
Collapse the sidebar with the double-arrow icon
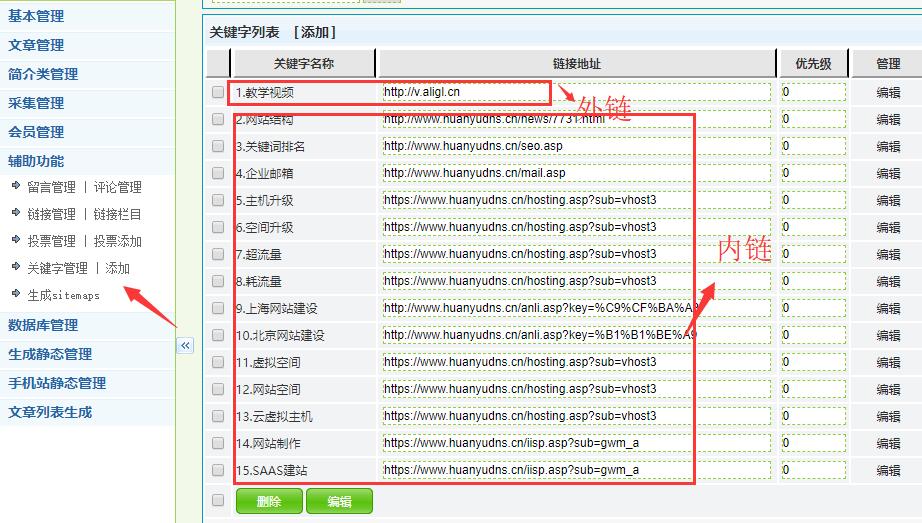(185, 345)
